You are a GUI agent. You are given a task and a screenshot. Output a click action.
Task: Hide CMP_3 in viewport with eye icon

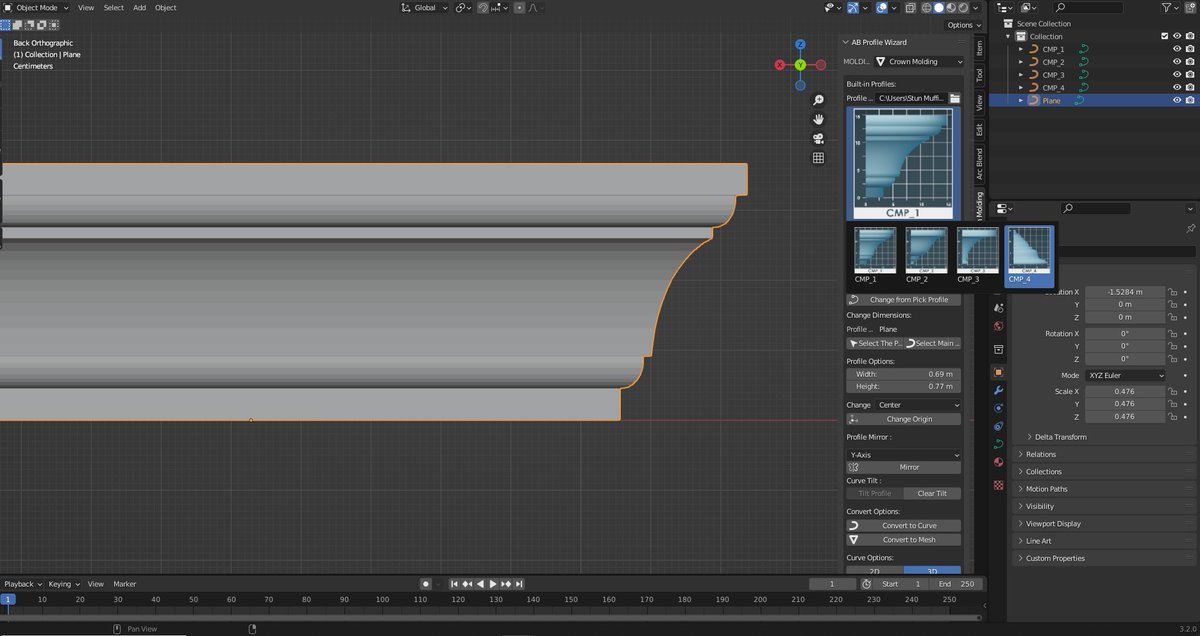coord(1177,75)
